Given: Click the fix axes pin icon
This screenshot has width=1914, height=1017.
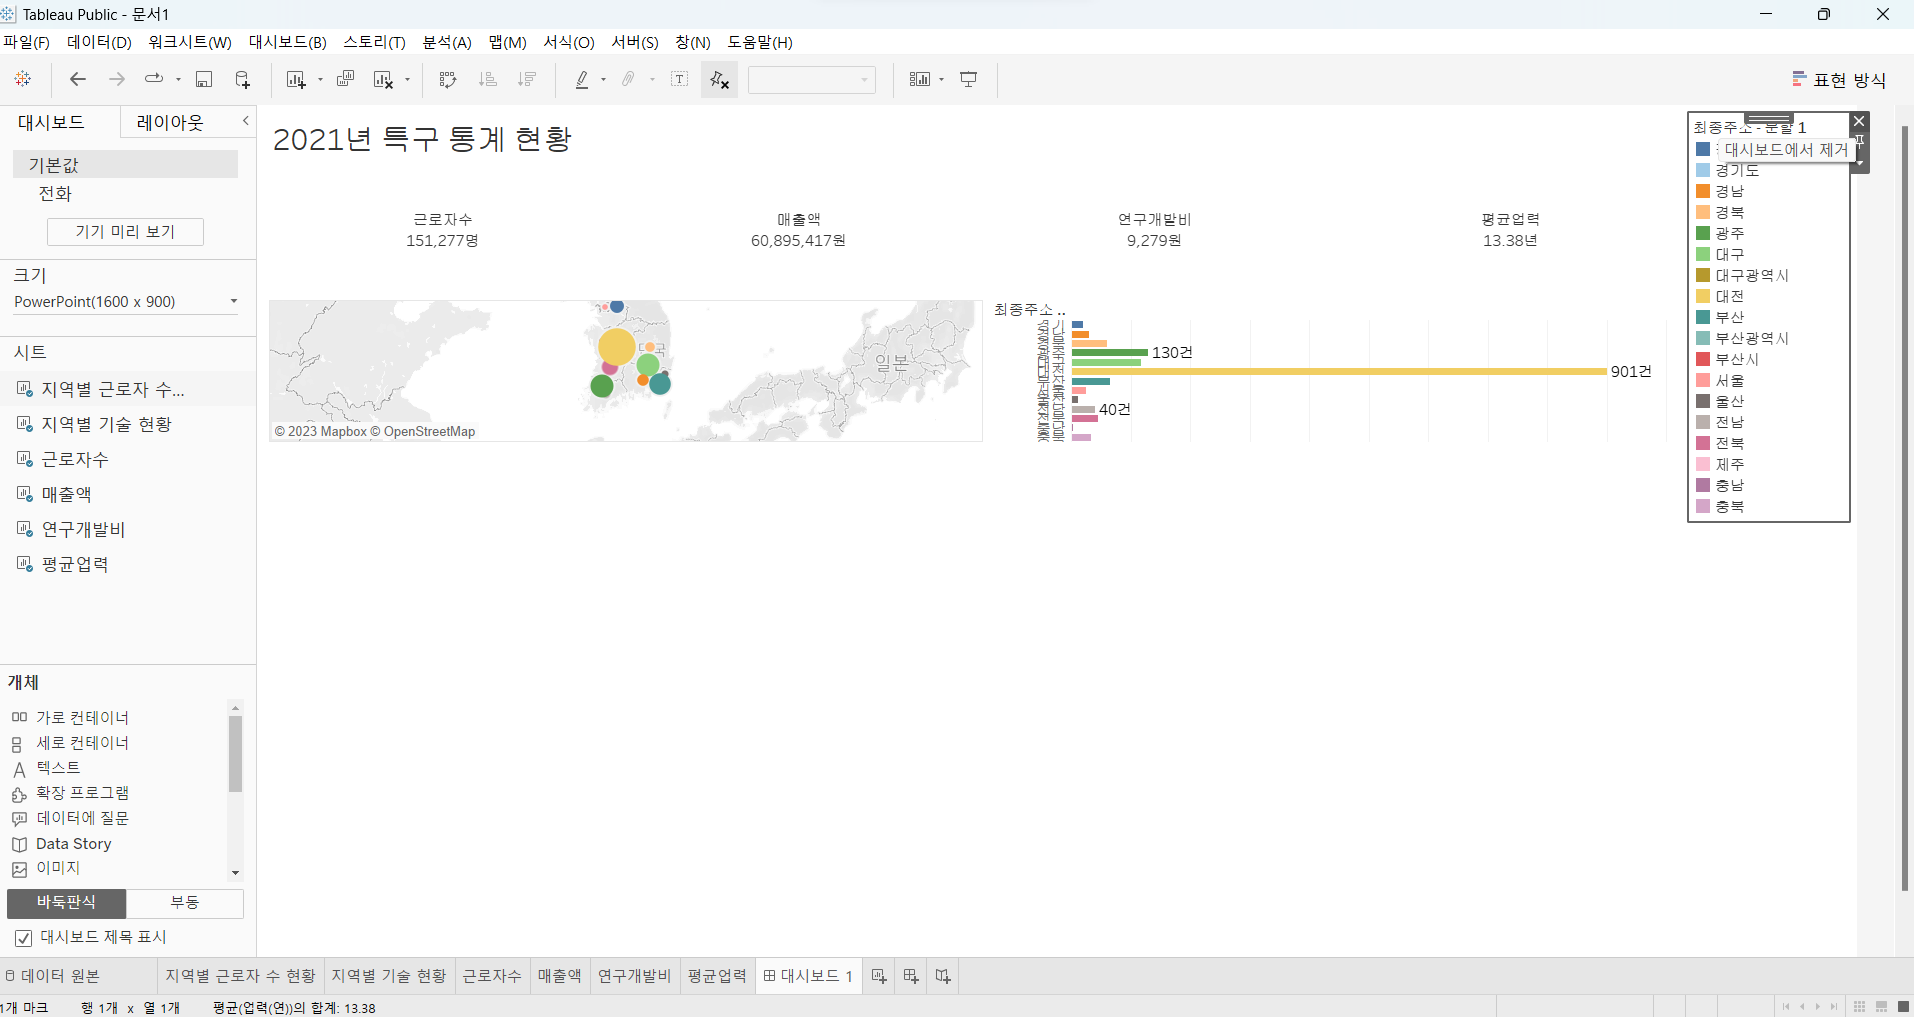Looking at the screenshot, I should click(720, 79).
